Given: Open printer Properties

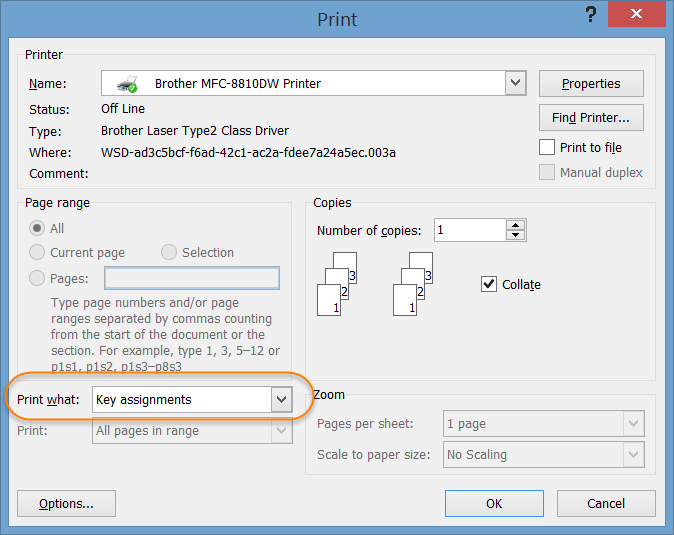Looking at the screenshot, I should click(591, 83).
